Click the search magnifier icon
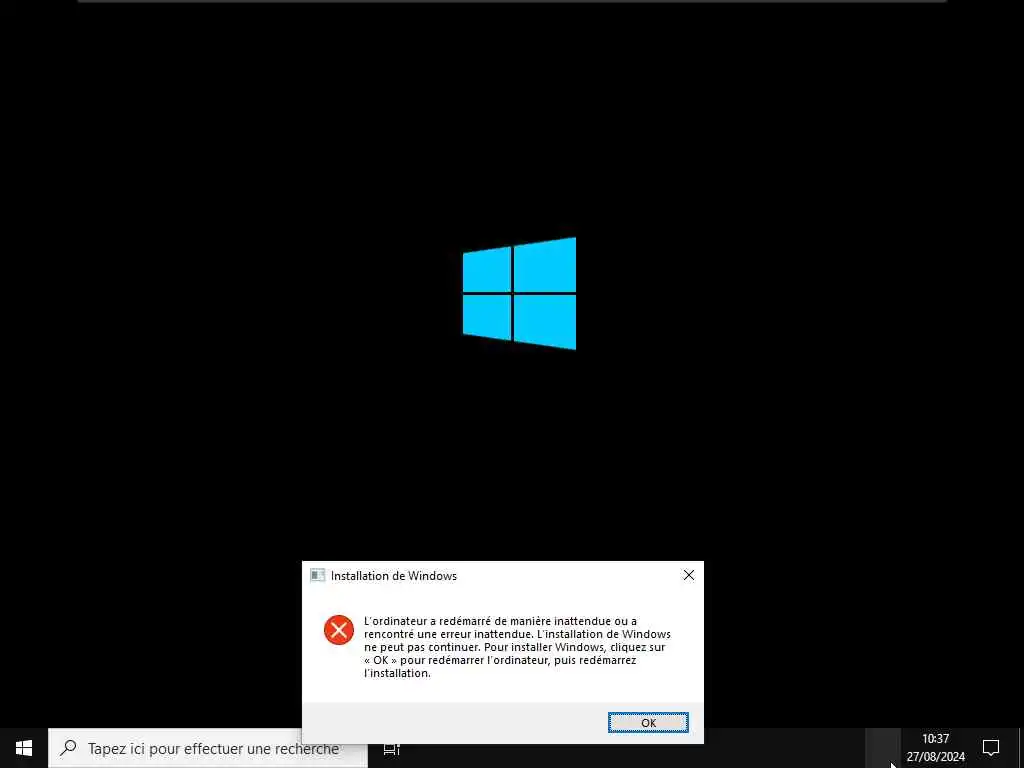The image size is (1024, 768). [x=68, y=748]
